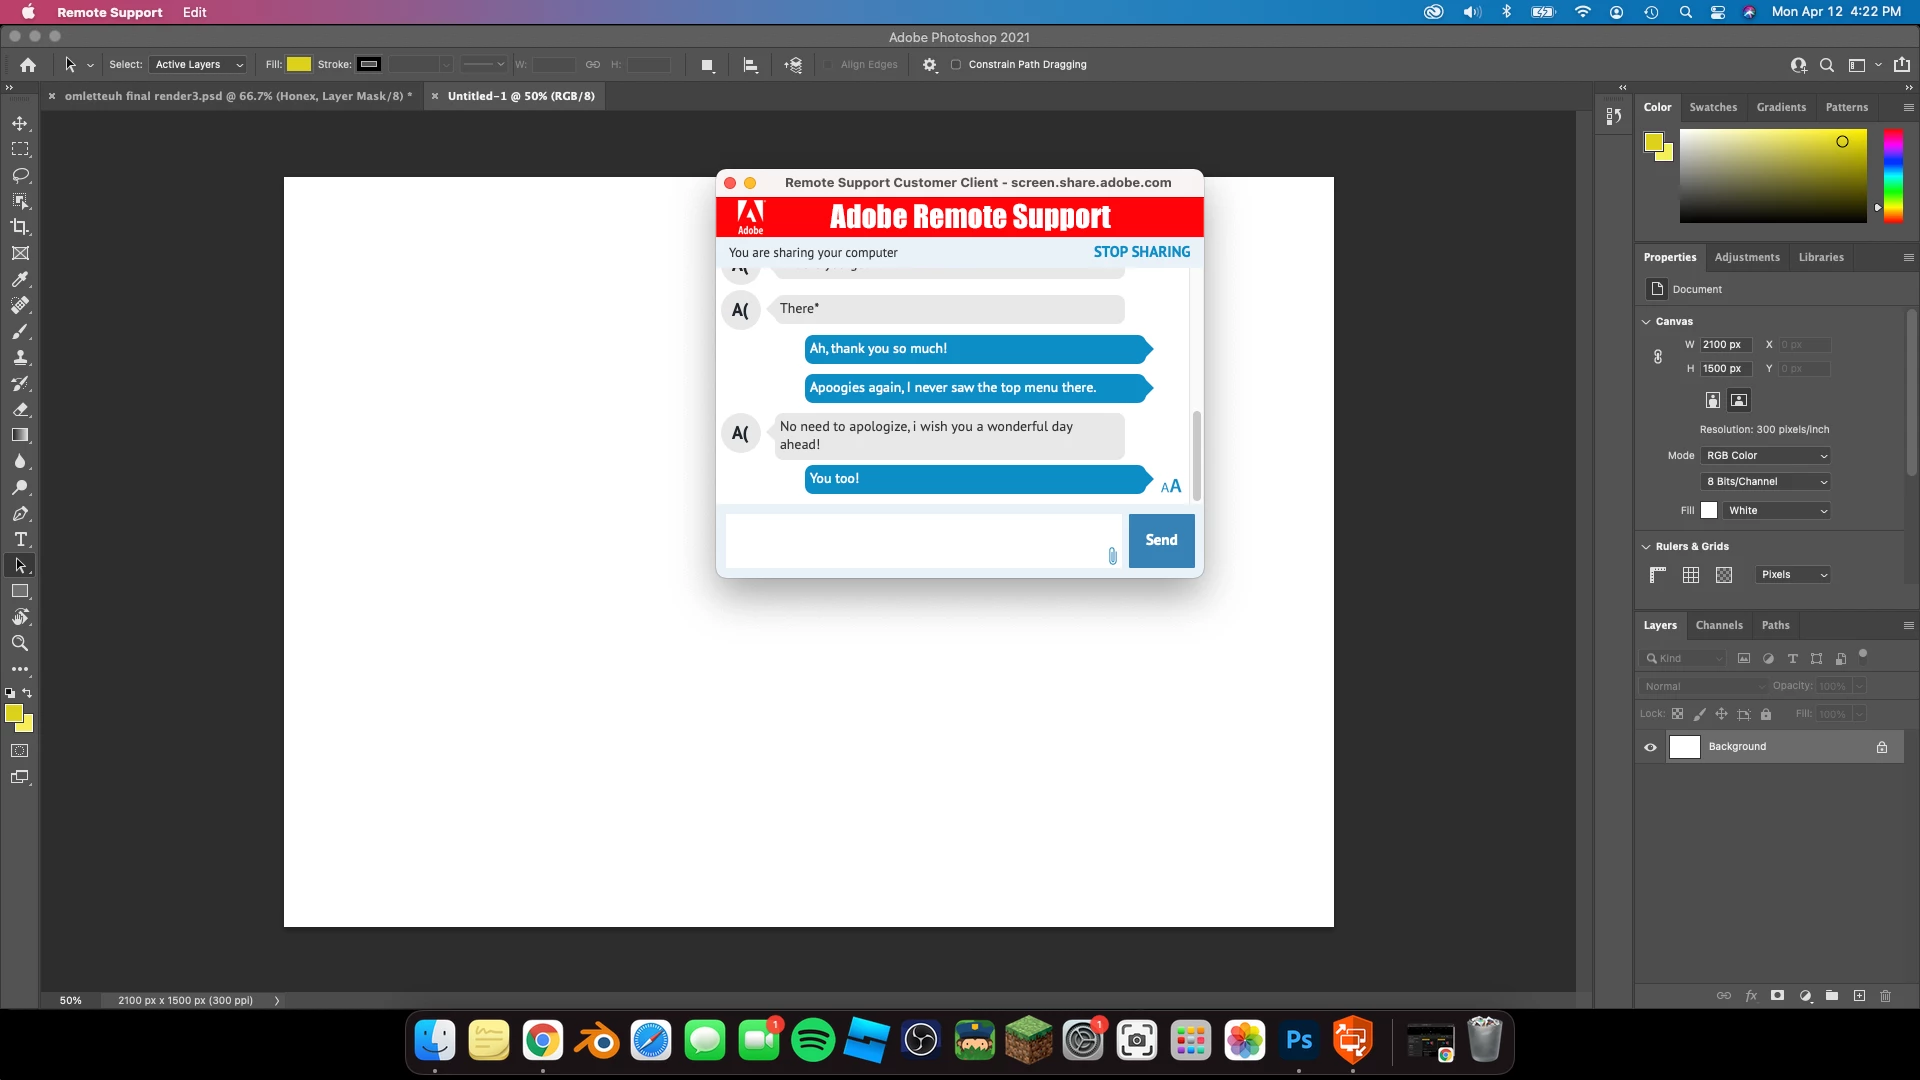Select the Lasso tool

click(20, 175)
